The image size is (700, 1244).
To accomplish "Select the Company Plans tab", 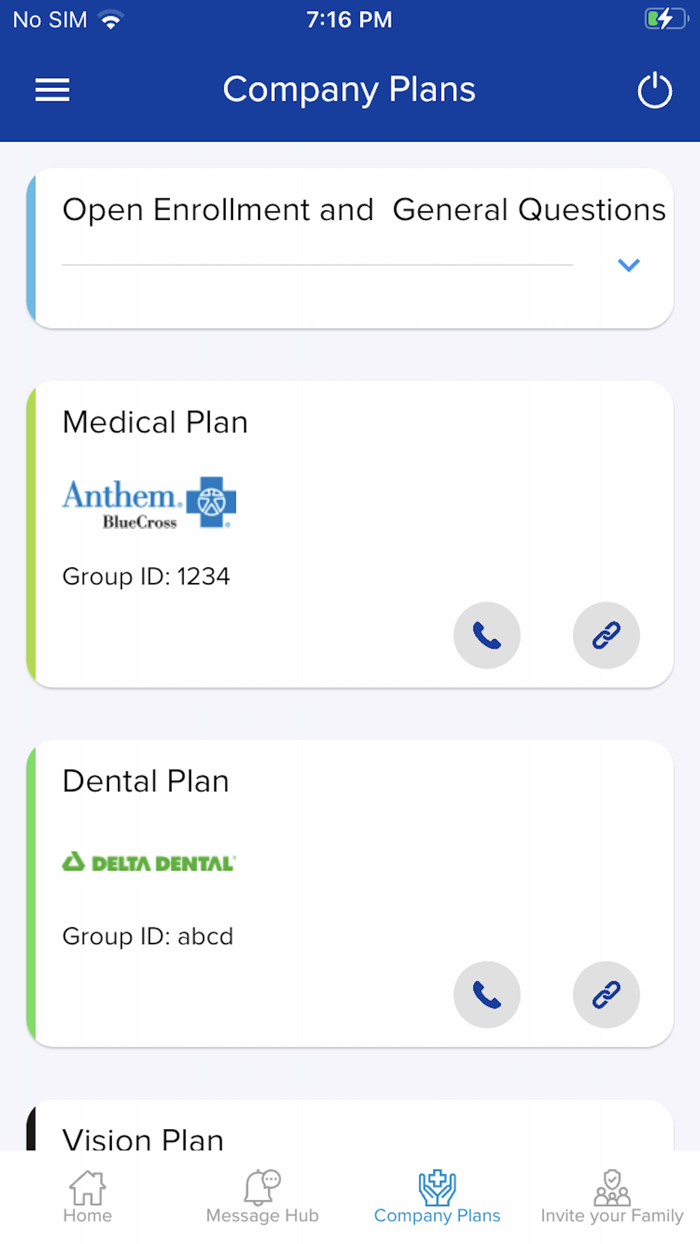I will [x=437, y=1198].
